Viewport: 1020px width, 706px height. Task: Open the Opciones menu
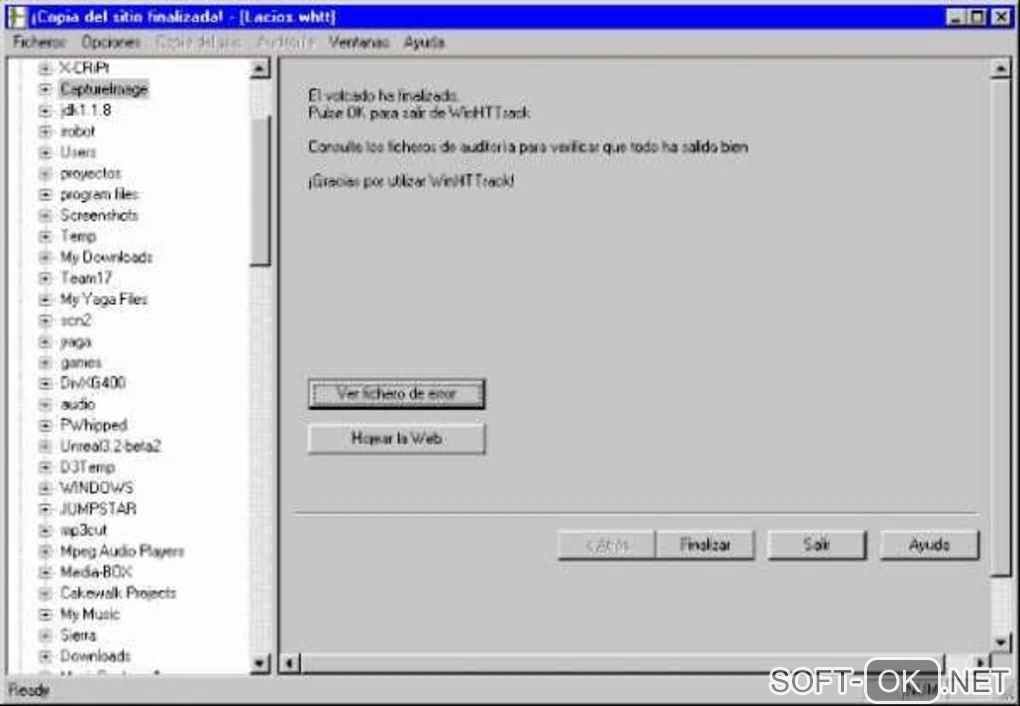coord(111,42)
